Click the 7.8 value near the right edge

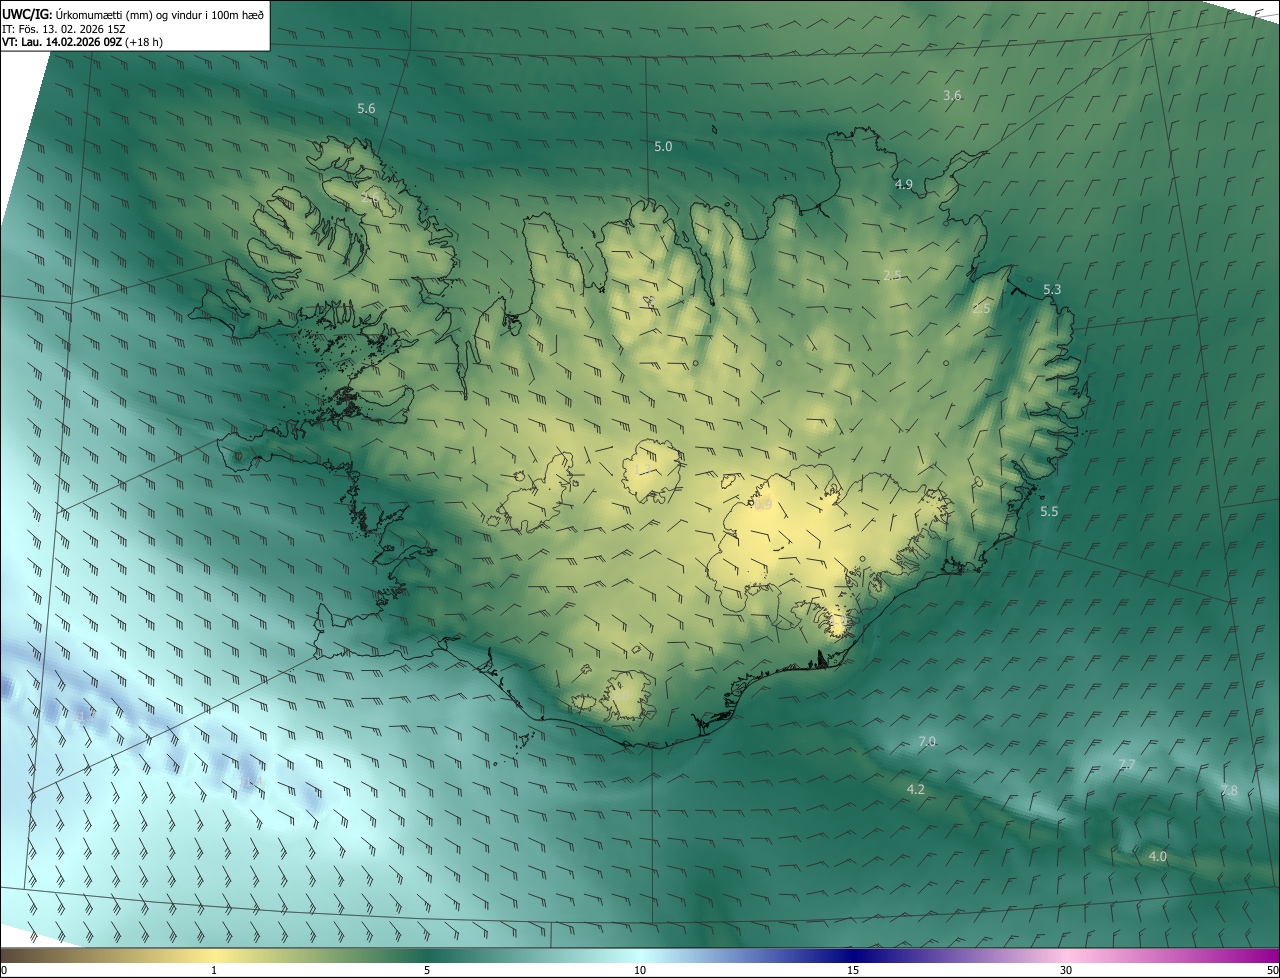coord(1229,790)
